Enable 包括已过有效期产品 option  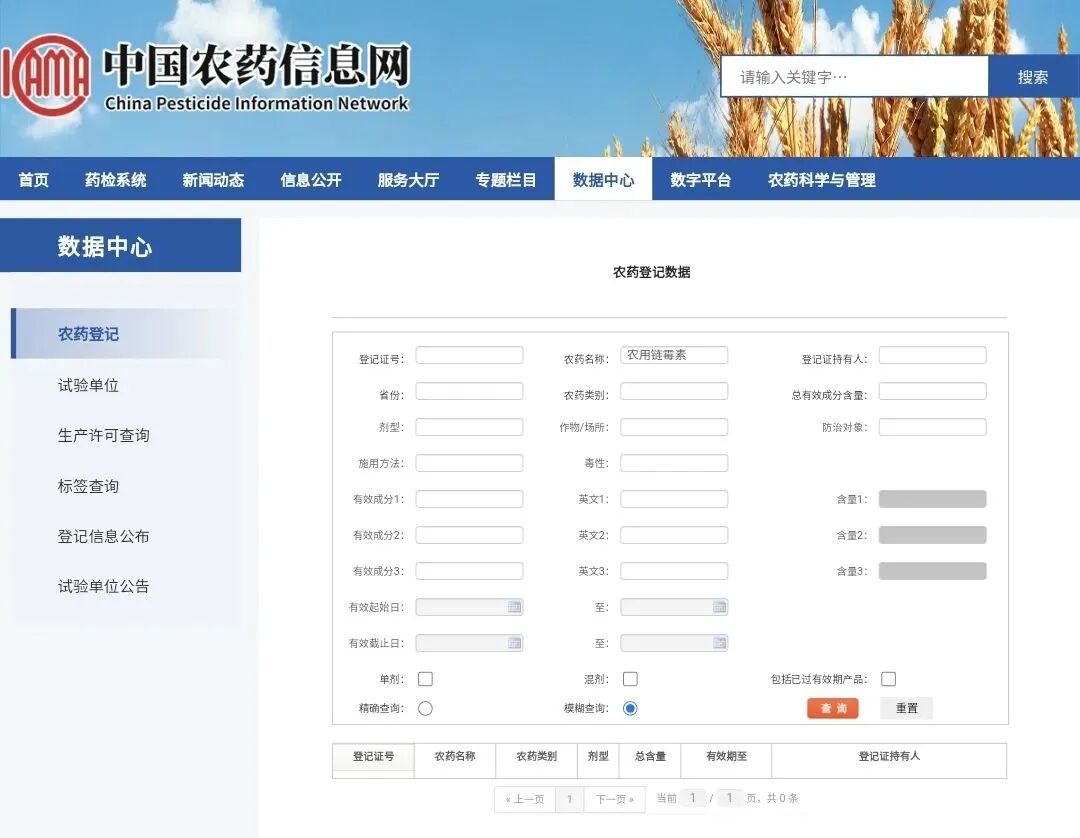[x=888, y=678]
